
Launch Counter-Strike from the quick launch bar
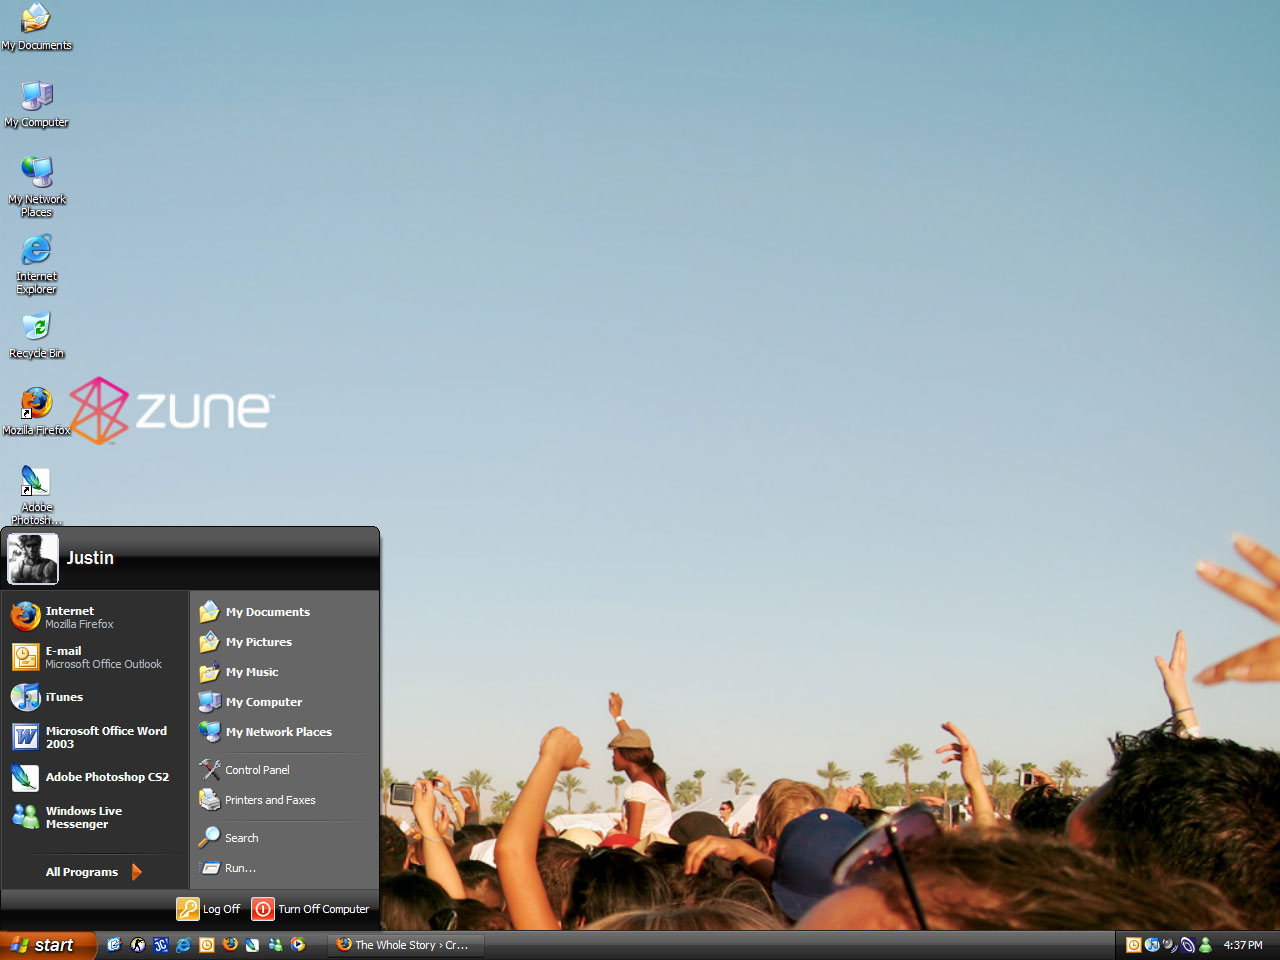click(137, 945)
